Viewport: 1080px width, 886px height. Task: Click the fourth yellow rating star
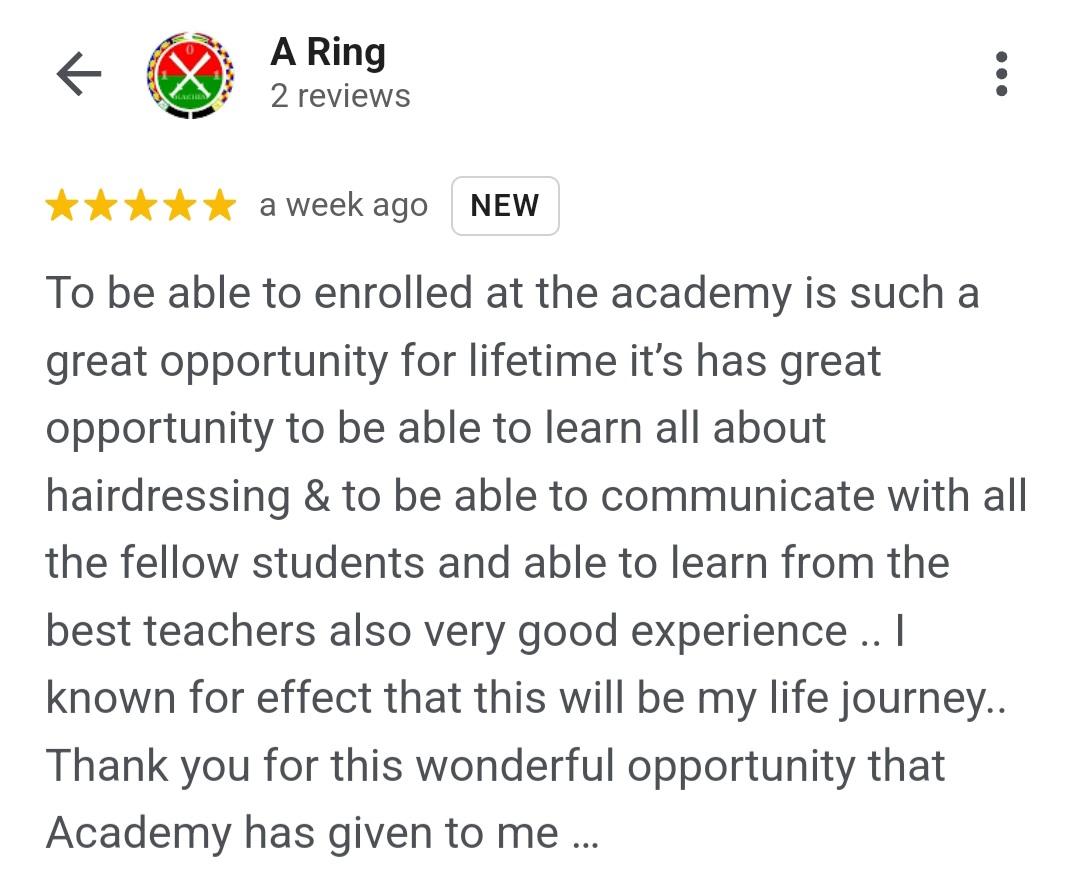click(x=180, y=205)
